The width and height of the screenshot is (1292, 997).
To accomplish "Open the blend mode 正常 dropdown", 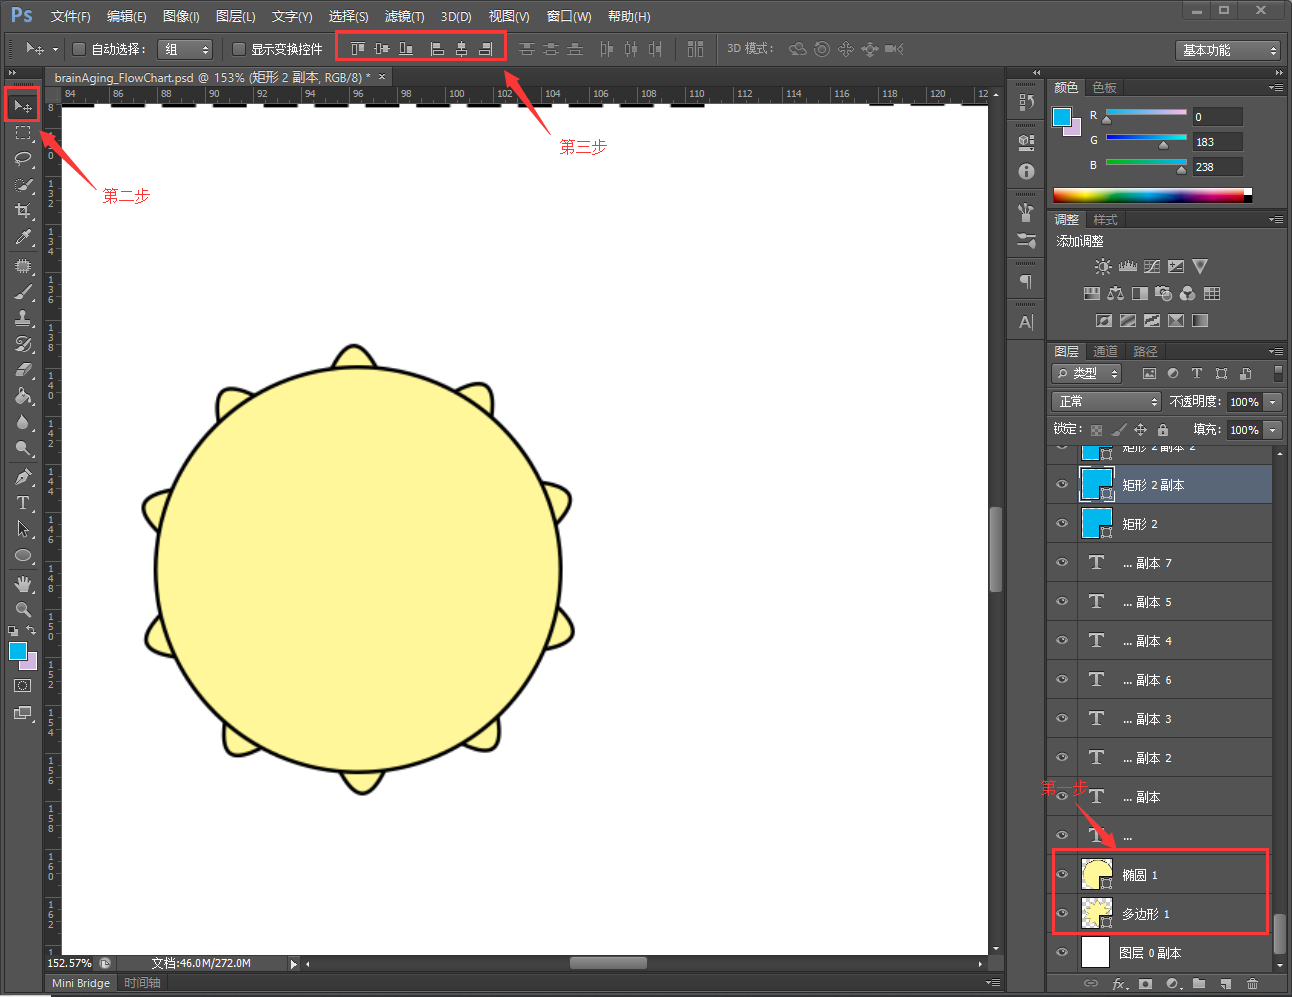I will point(1105,401).
